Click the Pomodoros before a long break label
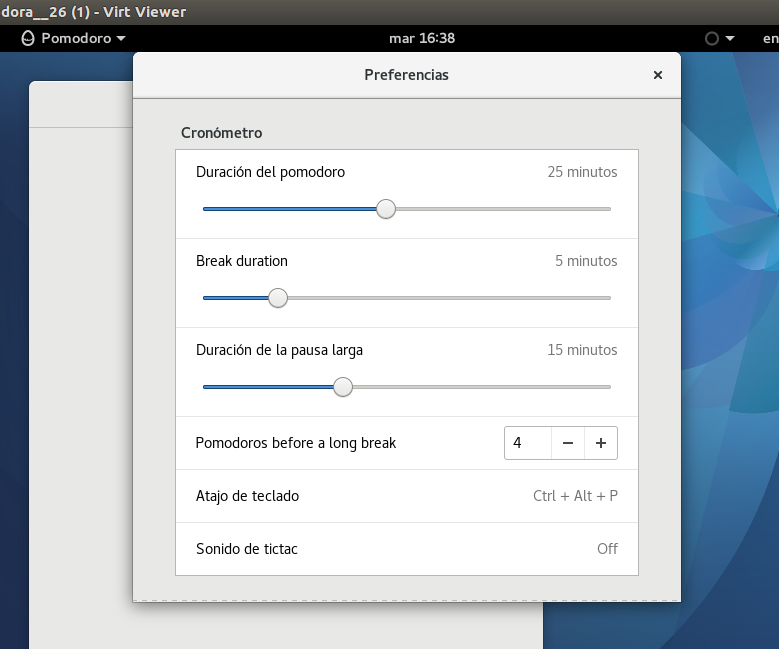Viewport: 779px width, 649px height. [296, 443]
